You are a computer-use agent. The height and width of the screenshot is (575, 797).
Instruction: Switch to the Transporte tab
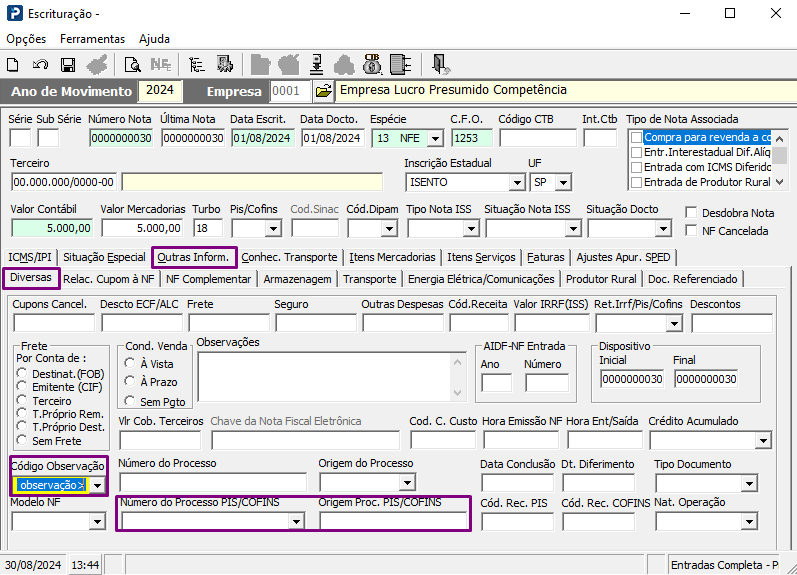[370, 279]
